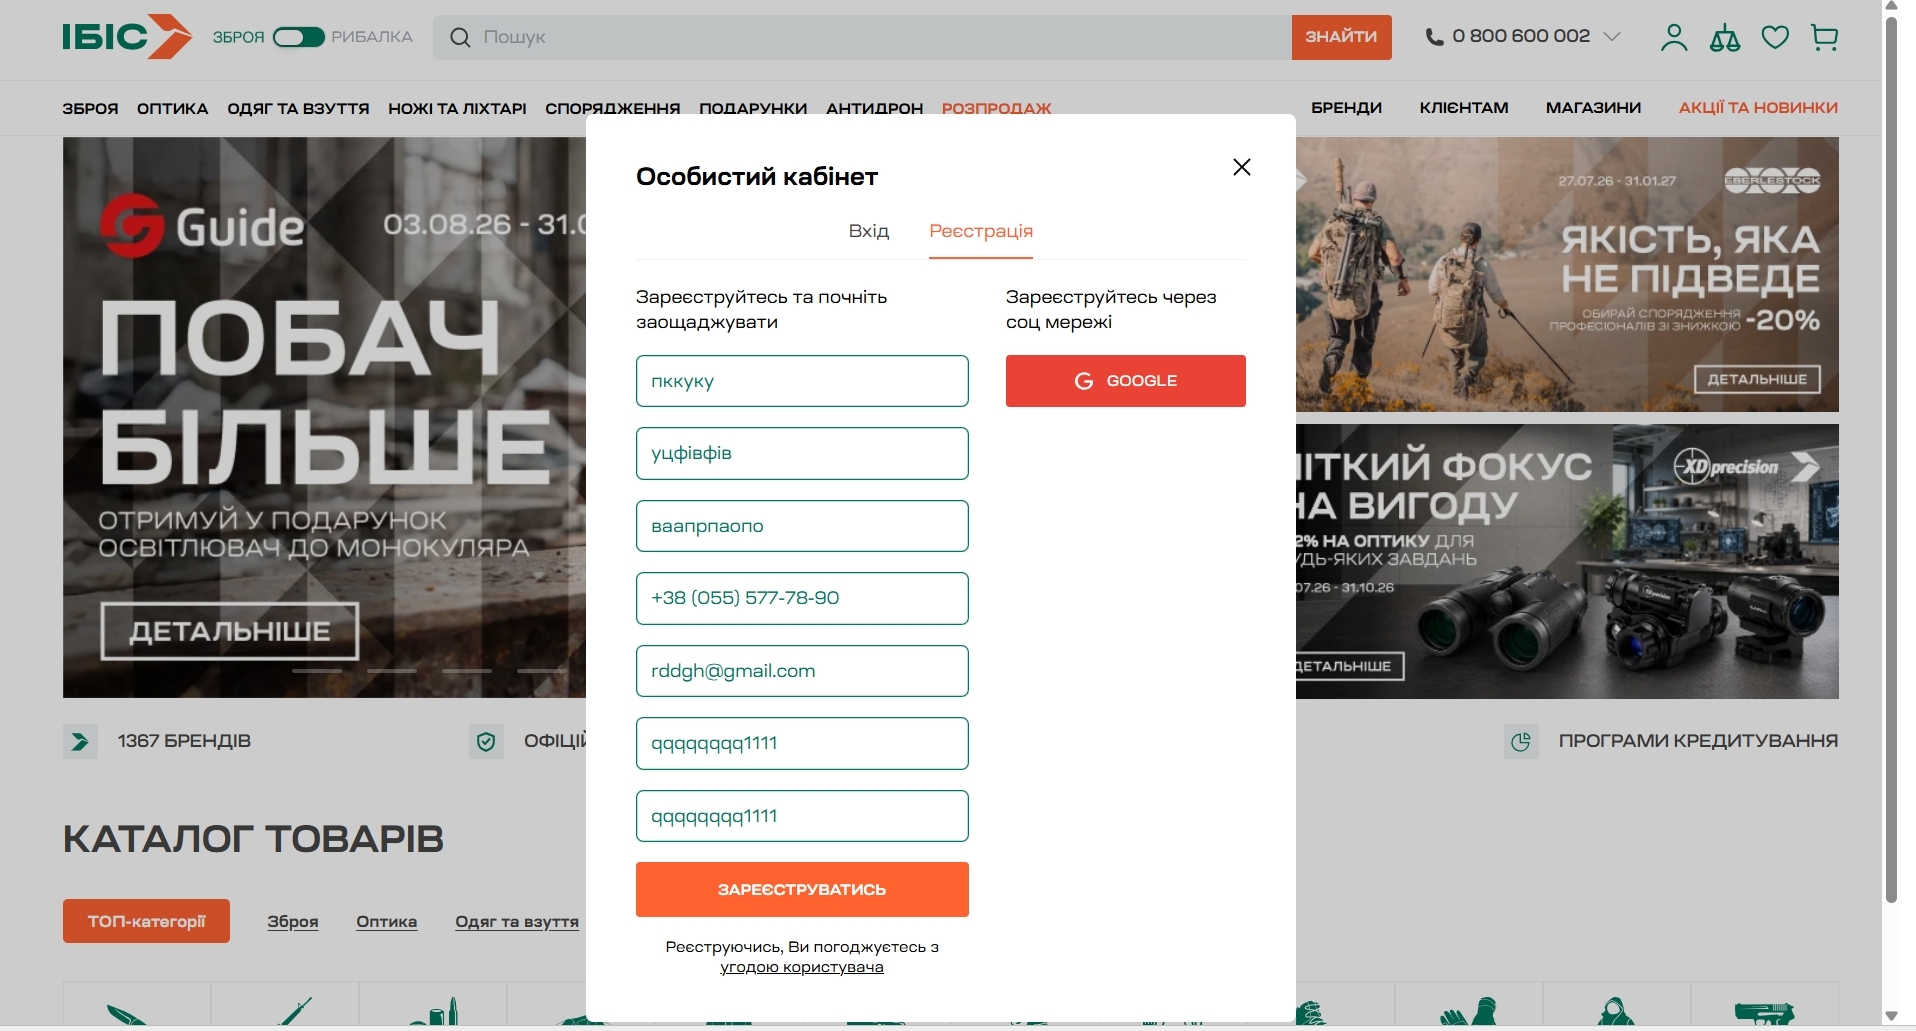Select the Реєстрація tab
Viewport: 1916px width, 1031px height.
pos(981,231)
